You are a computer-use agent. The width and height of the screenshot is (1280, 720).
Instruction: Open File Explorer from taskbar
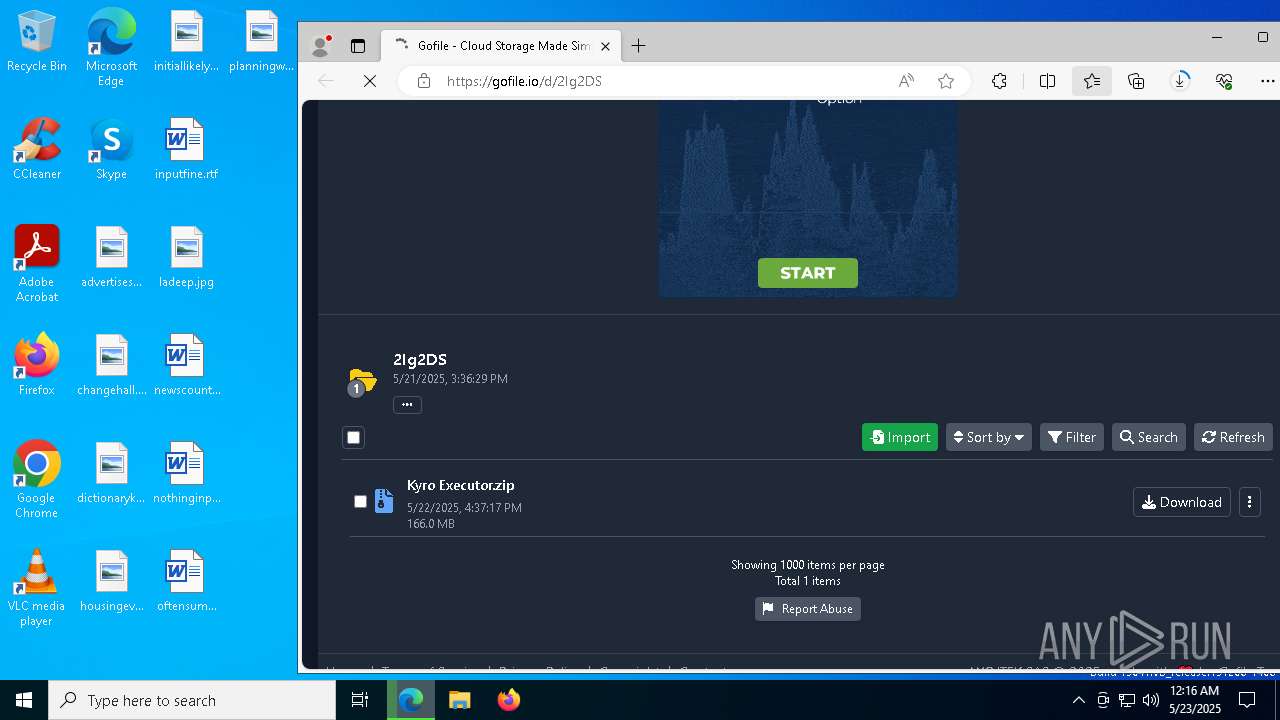tap(459, 700)
